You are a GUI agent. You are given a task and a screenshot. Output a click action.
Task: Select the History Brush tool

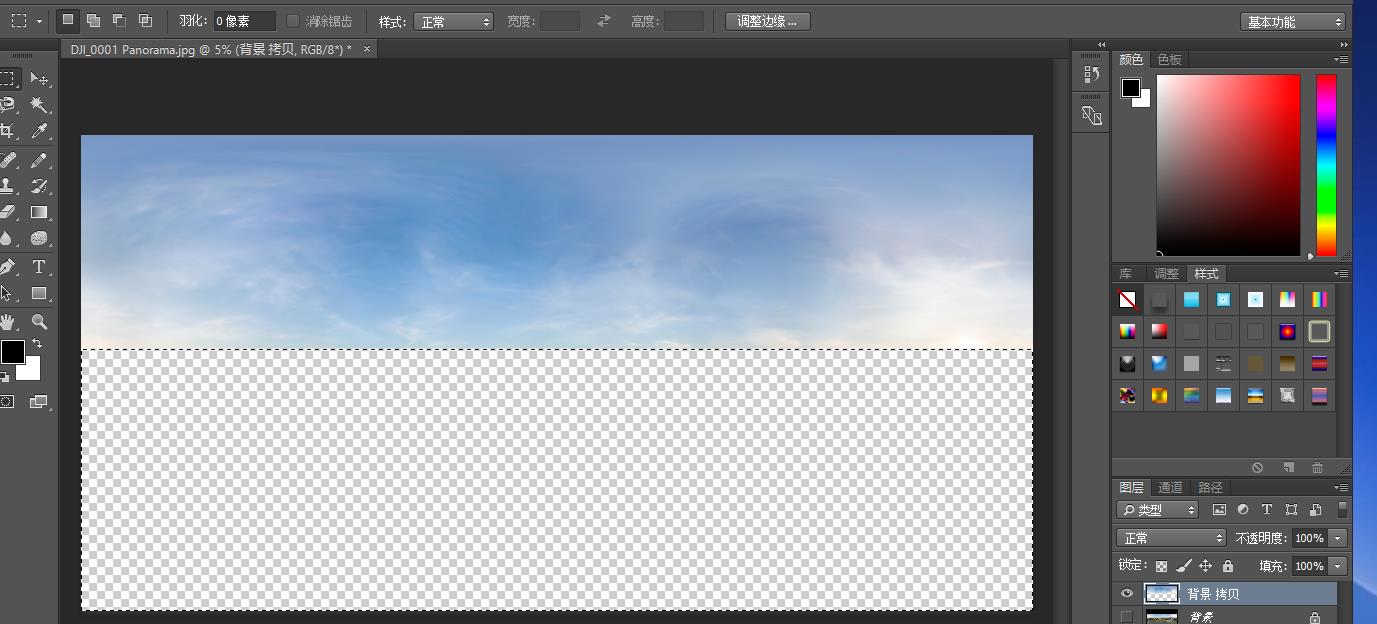pyautogui.click(x=39, y=186)
